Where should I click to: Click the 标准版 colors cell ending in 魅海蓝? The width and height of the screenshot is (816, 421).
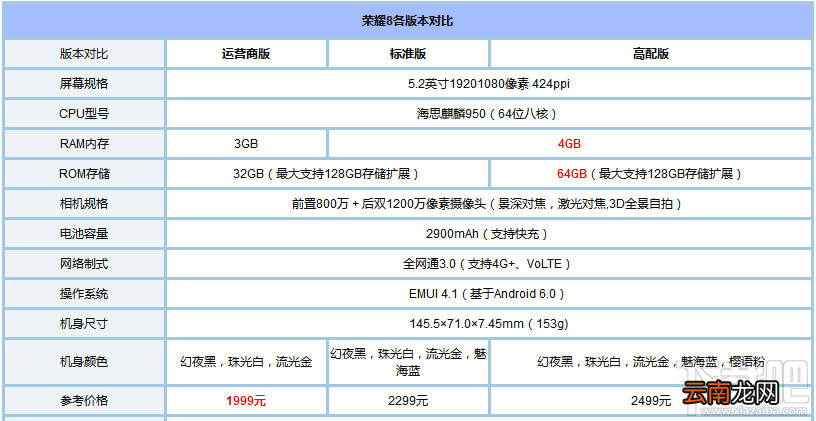point(408,363)
